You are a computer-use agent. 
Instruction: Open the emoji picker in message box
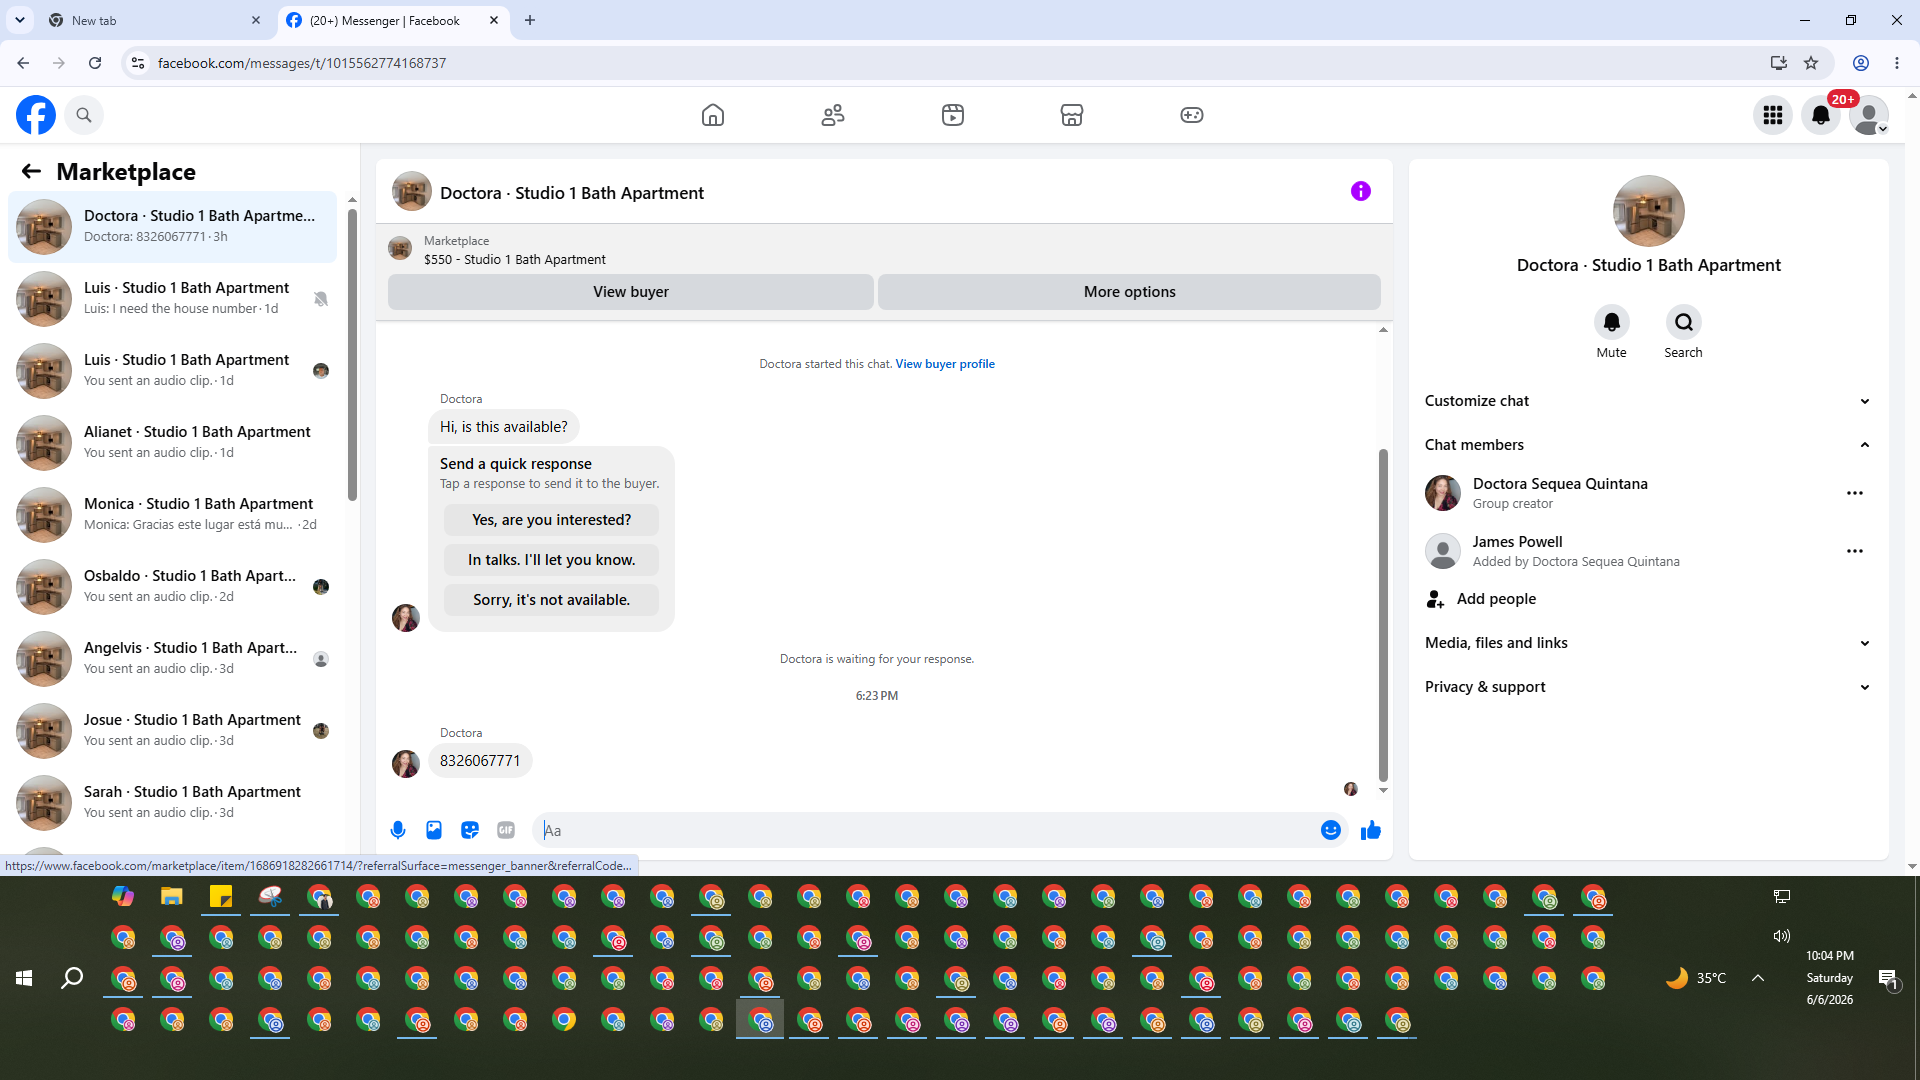pos(1331,830)
